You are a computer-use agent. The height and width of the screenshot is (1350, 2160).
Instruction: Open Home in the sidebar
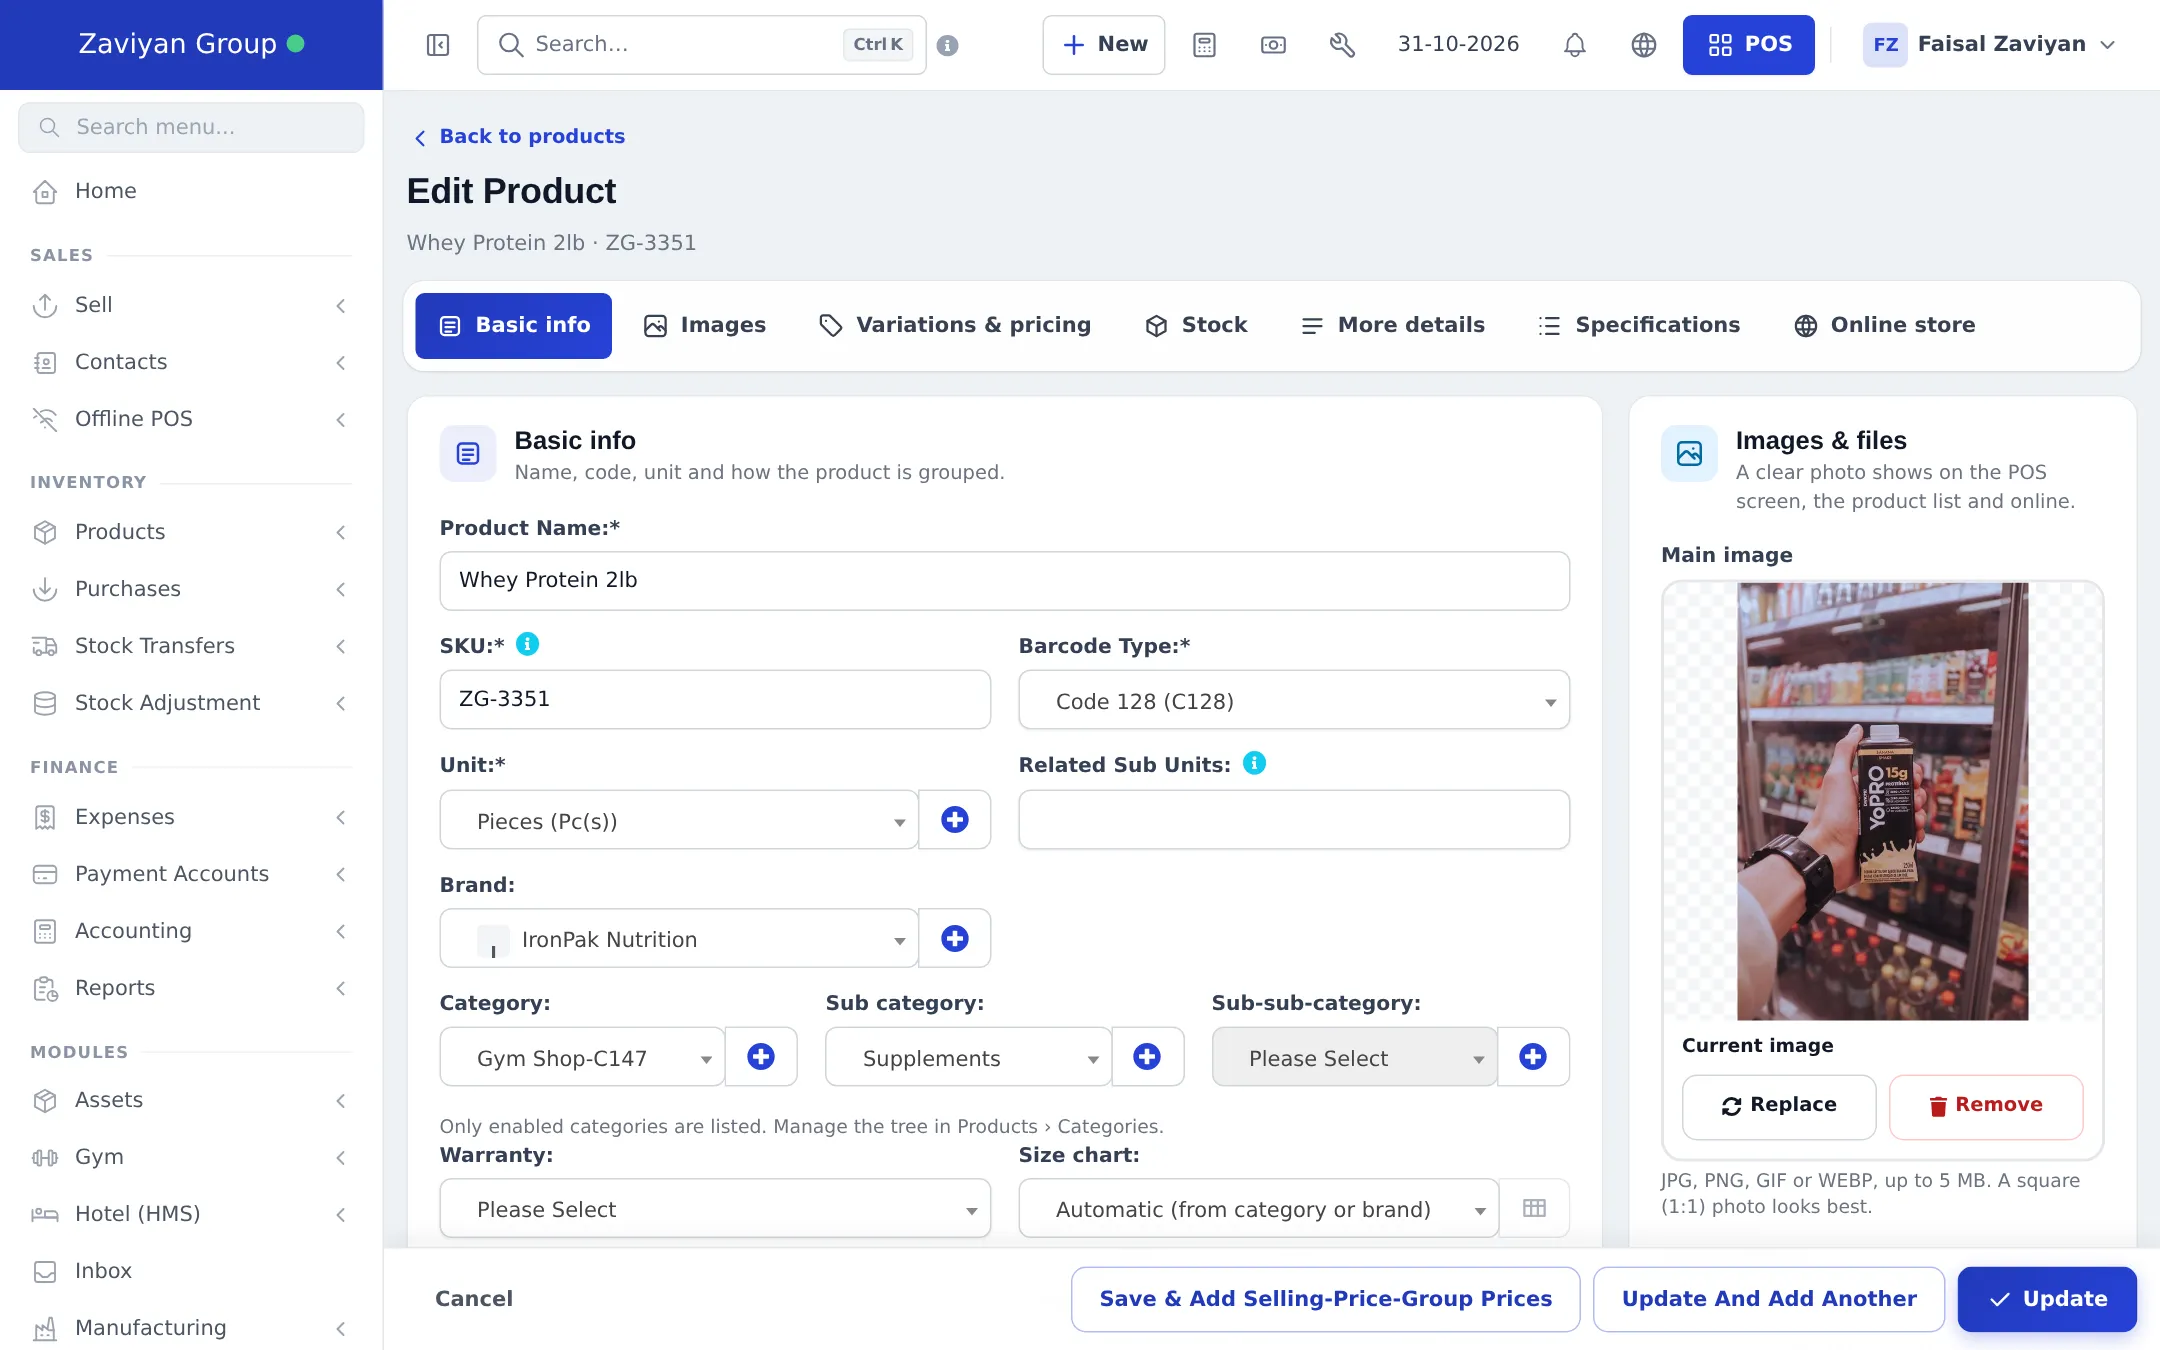point(191,191)
